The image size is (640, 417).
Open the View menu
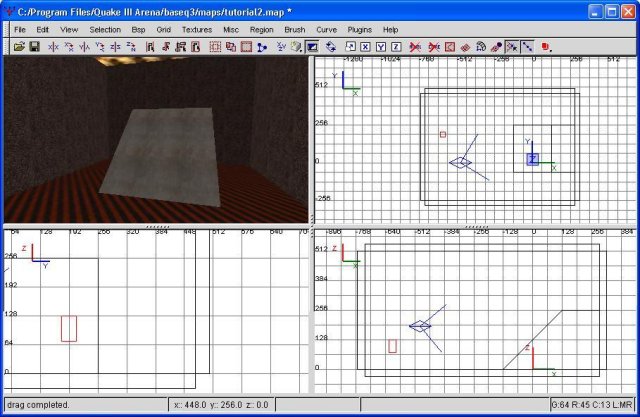click(x=69, y=30)
